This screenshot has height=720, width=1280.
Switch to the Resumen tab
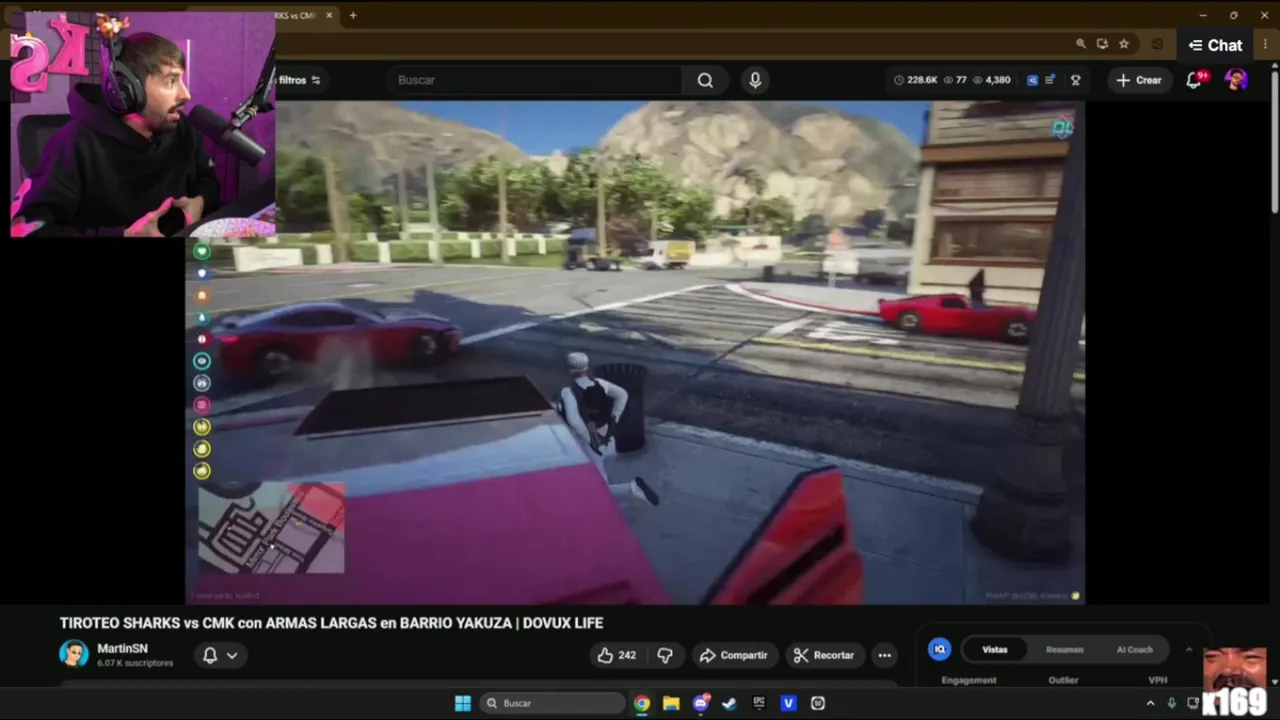pos(1064,649)
